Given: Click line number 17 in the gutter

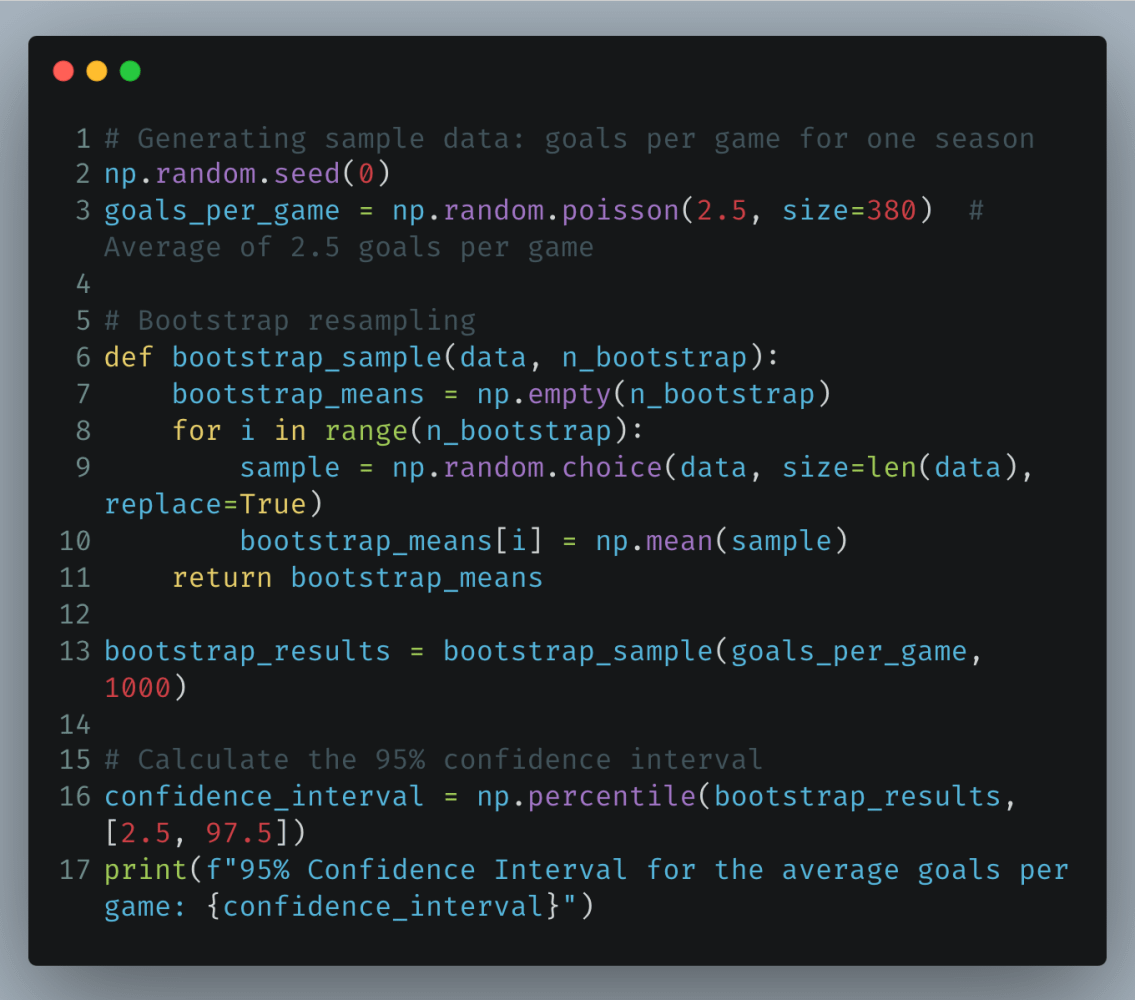Looking at the screenshot, I should click(x=75, y=869).
